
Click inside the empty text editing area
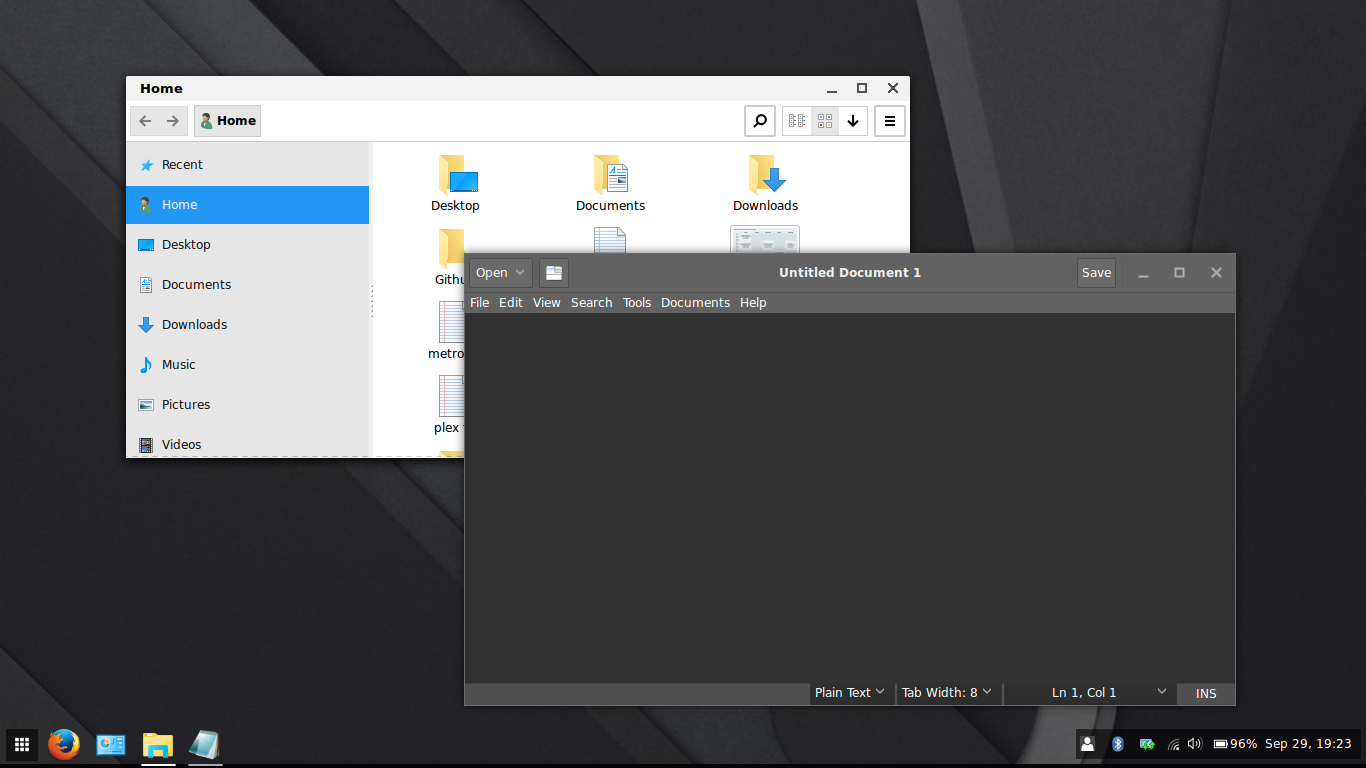pyautogui.click(x=850, y=498)
